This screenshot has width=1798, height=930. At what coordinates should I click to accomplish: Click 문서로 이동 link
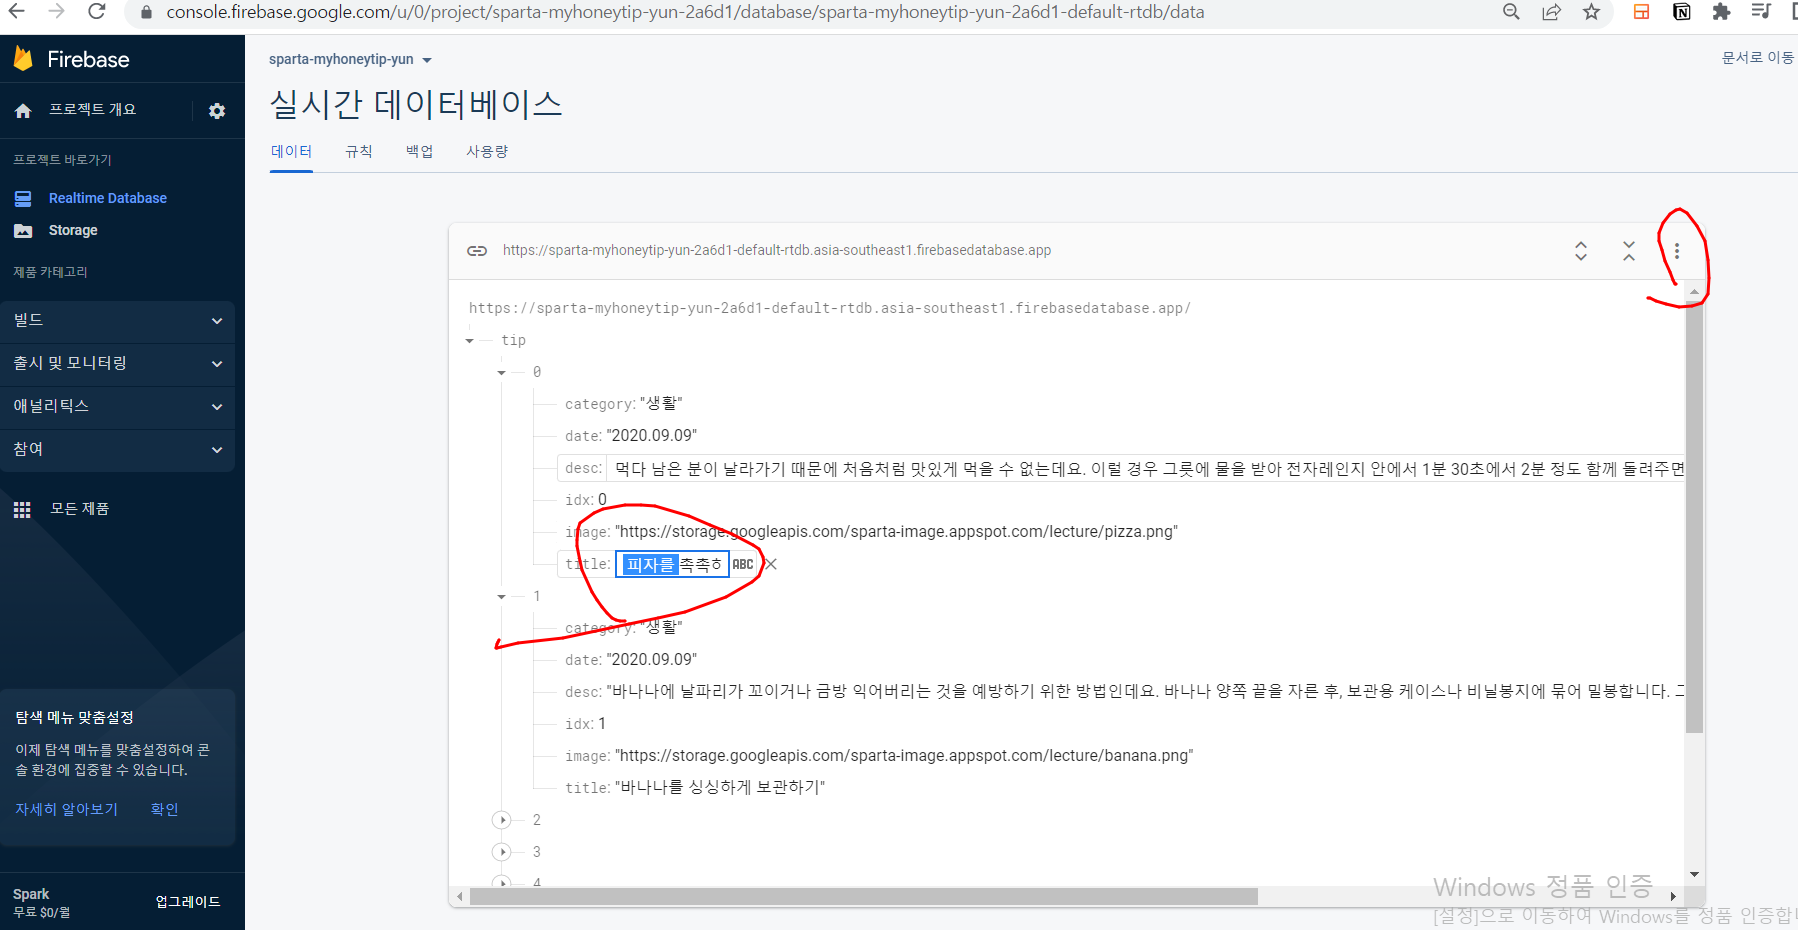(x=1758, y=58)
